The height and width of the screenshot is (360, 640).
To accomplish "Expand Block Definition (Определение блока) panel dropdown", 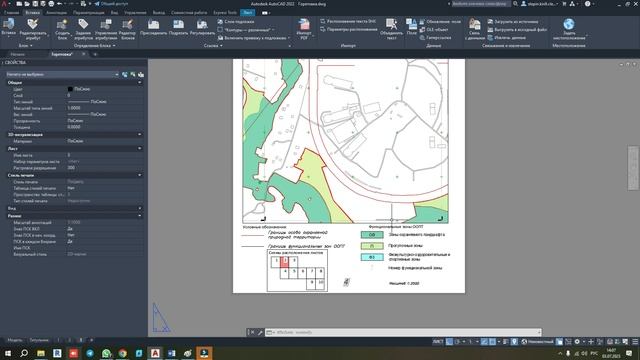I will (95, 46).
